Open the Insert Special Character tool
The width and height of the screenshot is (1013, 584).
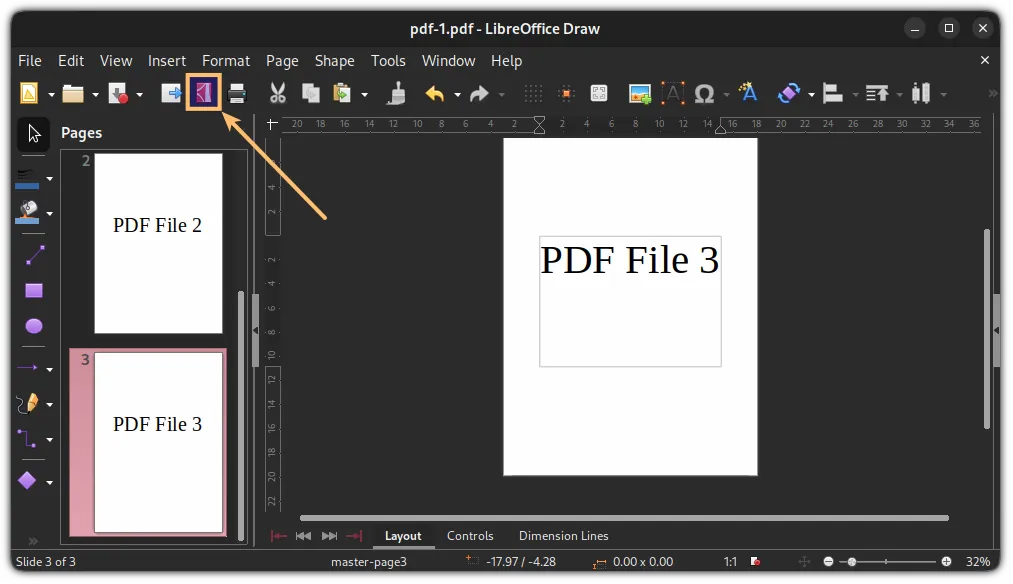[x=705, y=92]
